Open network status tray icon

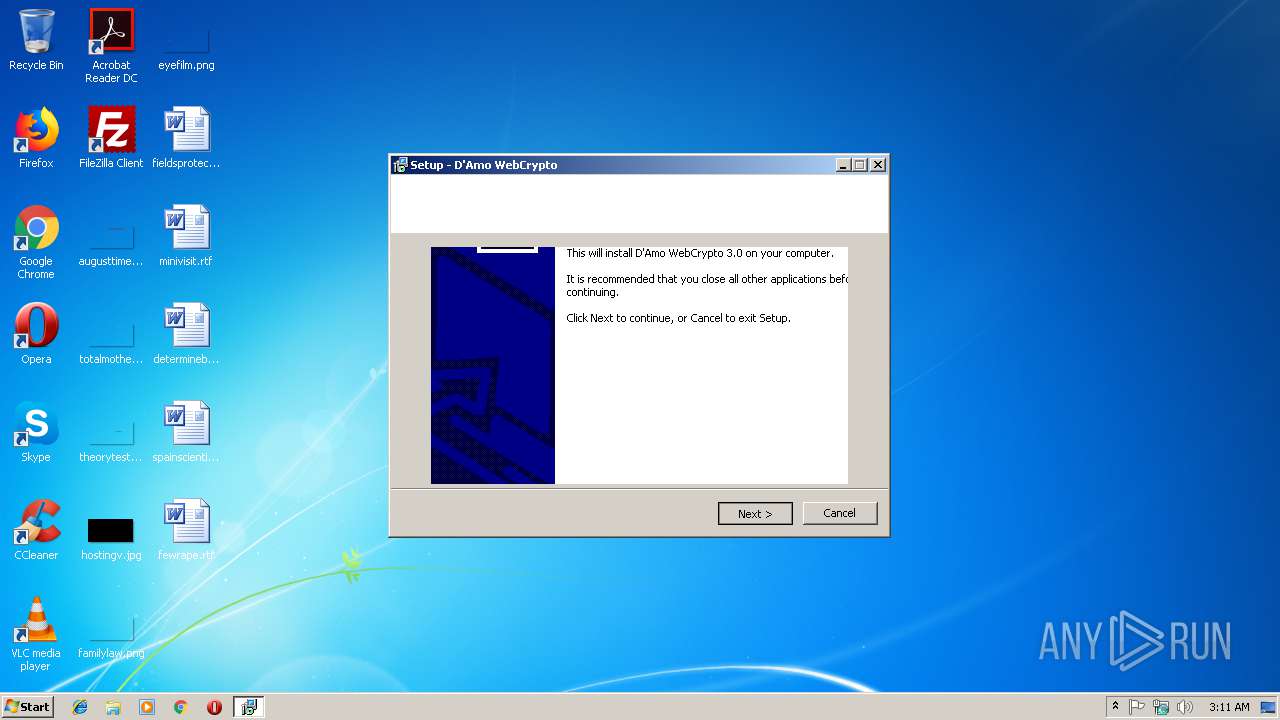1161,707
